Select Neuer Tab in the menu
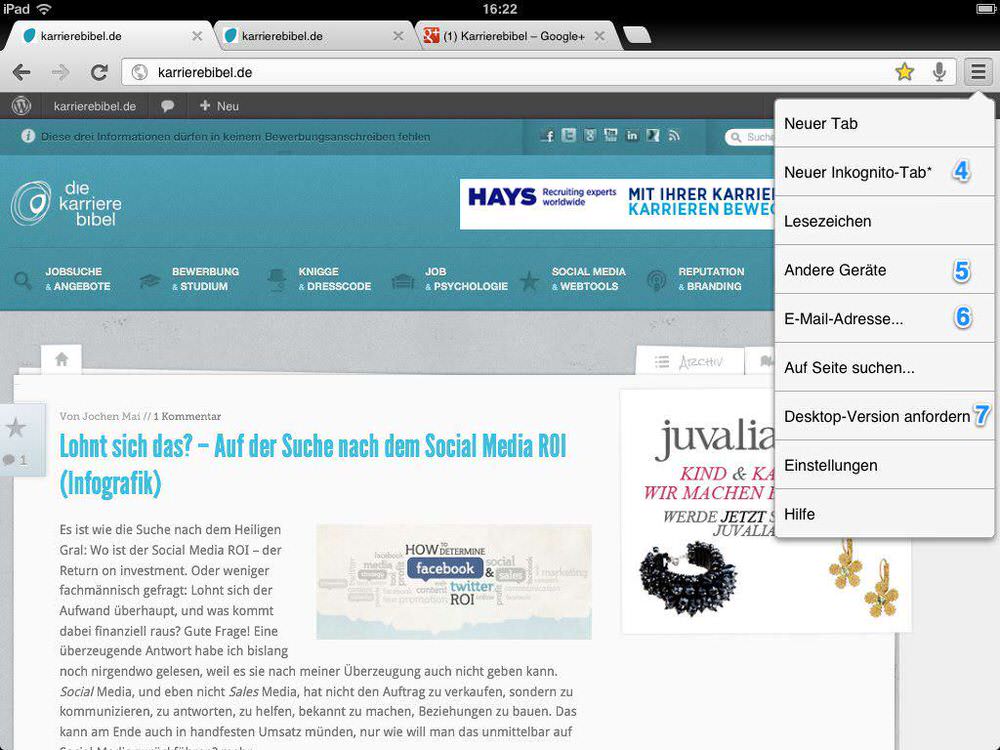This screenshot has width=1000, height=750. click(x=884, y=124)
